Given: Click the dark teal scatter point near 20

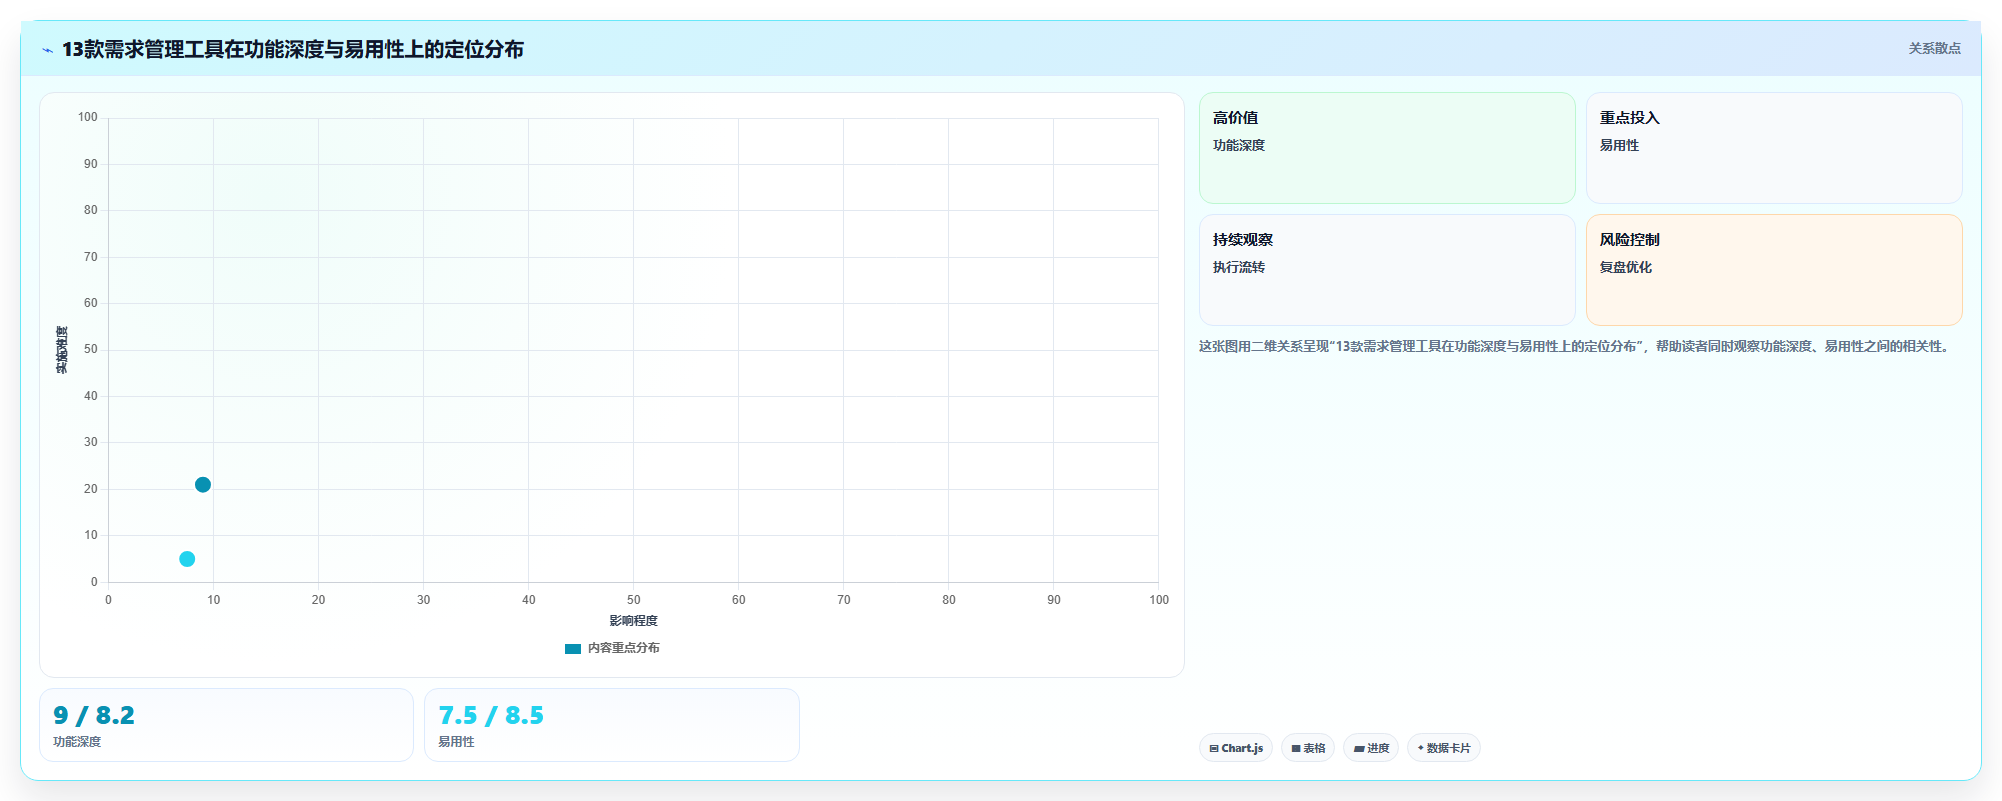Looking at the screenshot, I should point(203,485).
